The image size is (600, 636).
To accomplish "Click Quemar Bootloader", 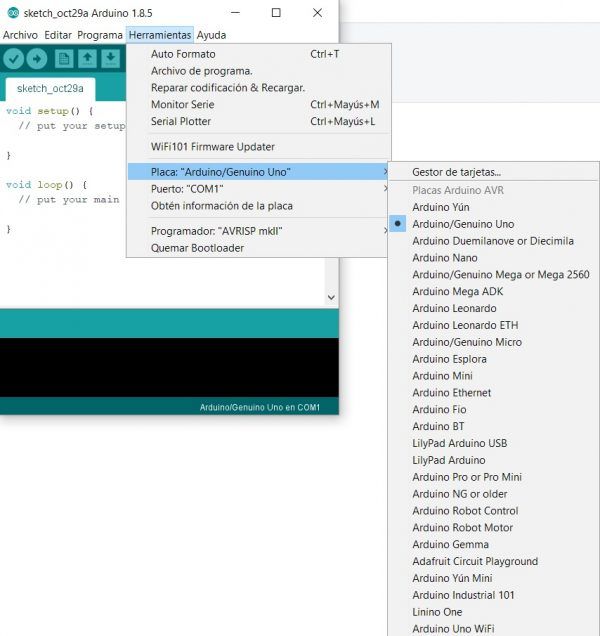I will click(258, 248).
